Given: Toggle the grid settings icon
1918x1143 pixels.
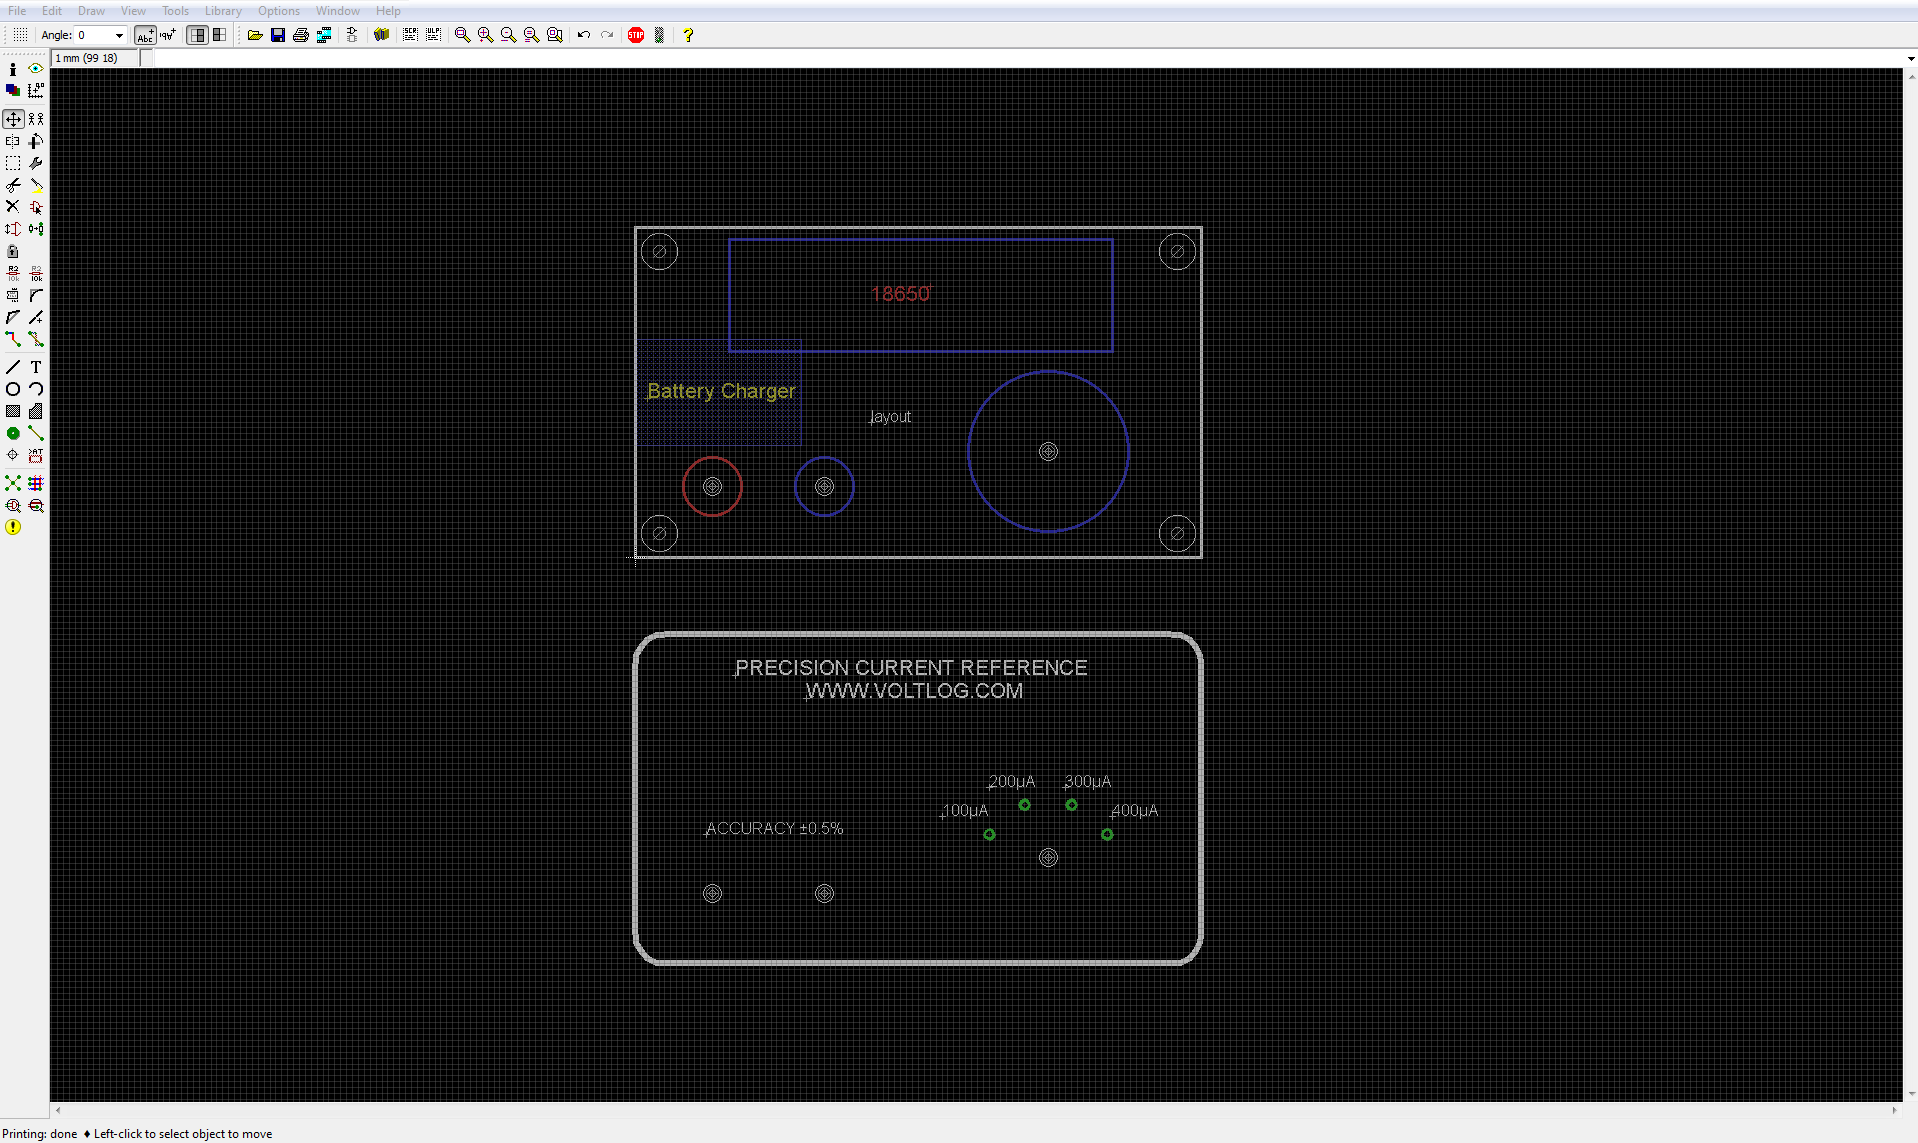Looking at the screenshot, I should [18, 34].
